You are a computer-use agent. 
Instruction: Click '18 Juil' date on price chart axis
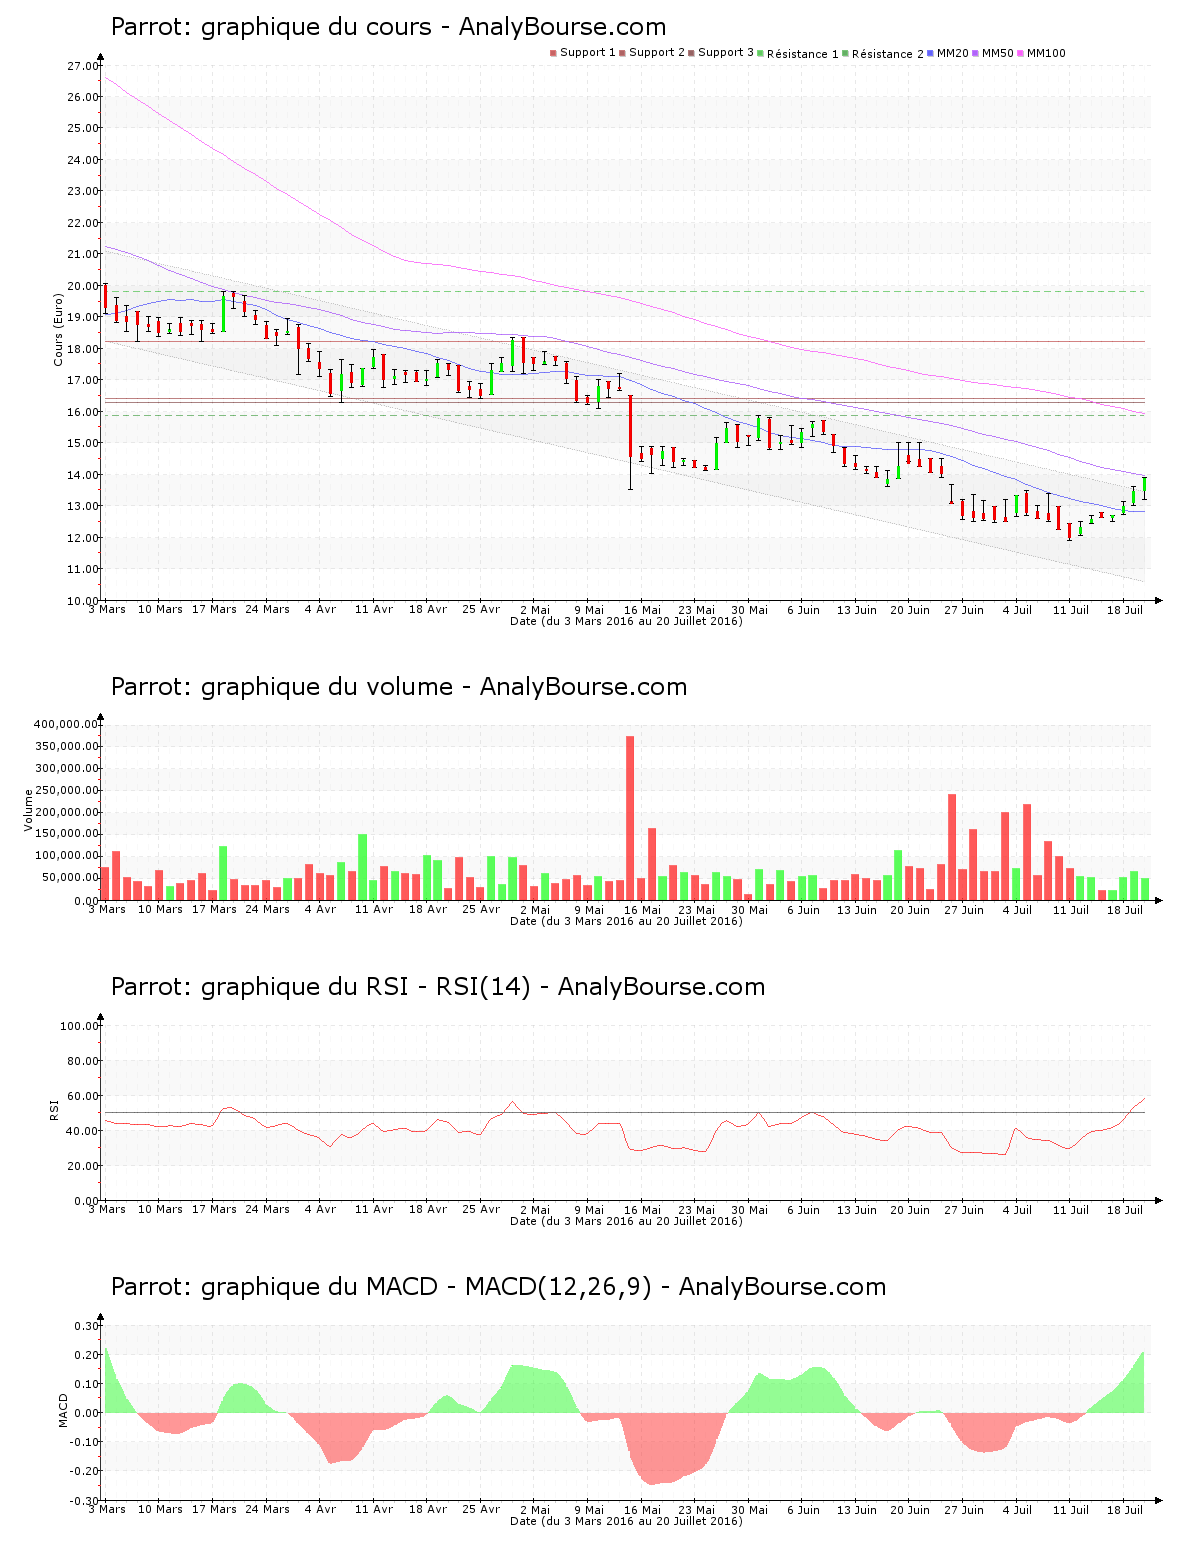point(1124,610)
